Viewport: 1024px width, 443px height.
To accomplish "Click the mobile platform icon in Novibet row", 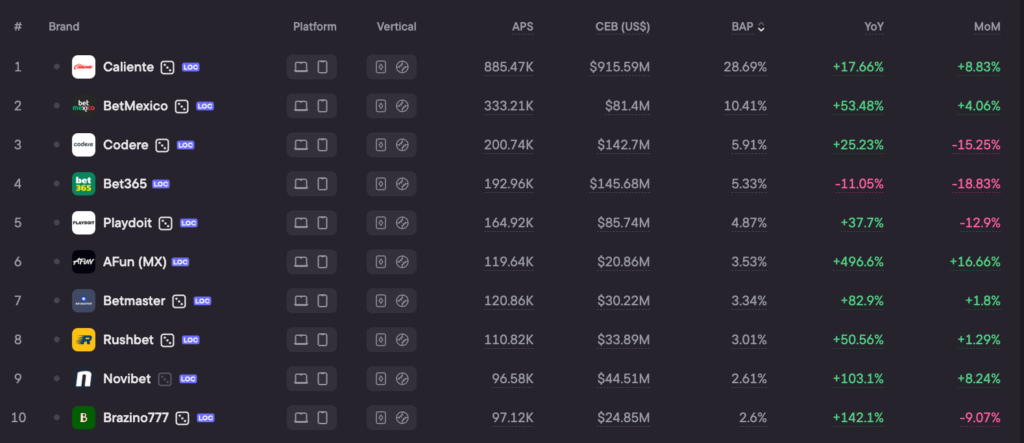I will coord(322,379).
